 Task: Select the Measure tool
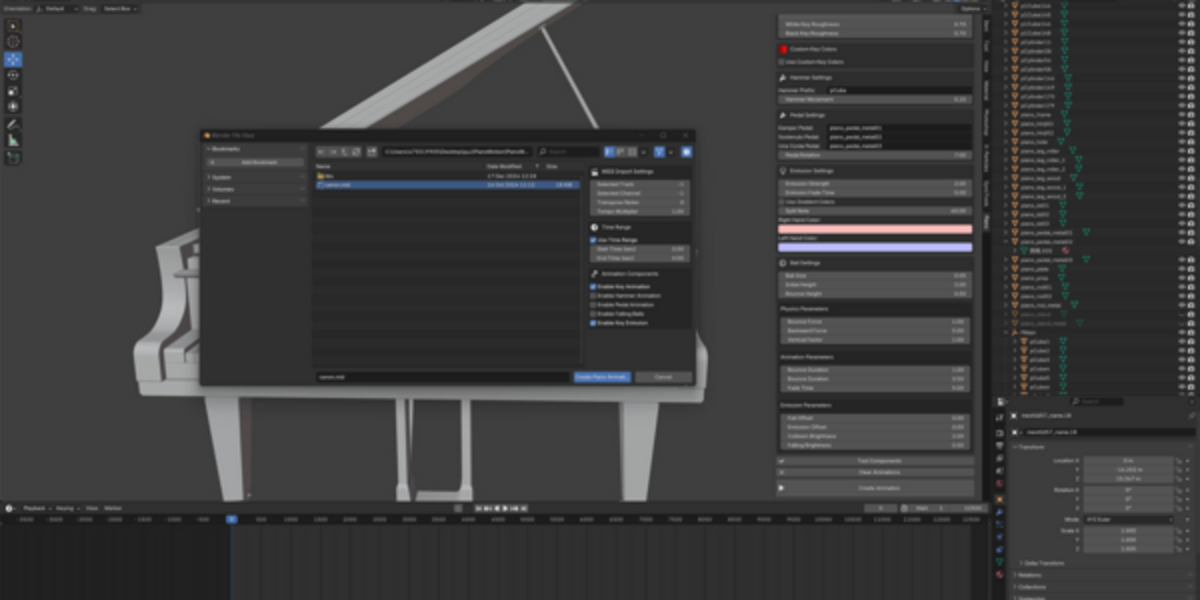[x=13, y=140]
